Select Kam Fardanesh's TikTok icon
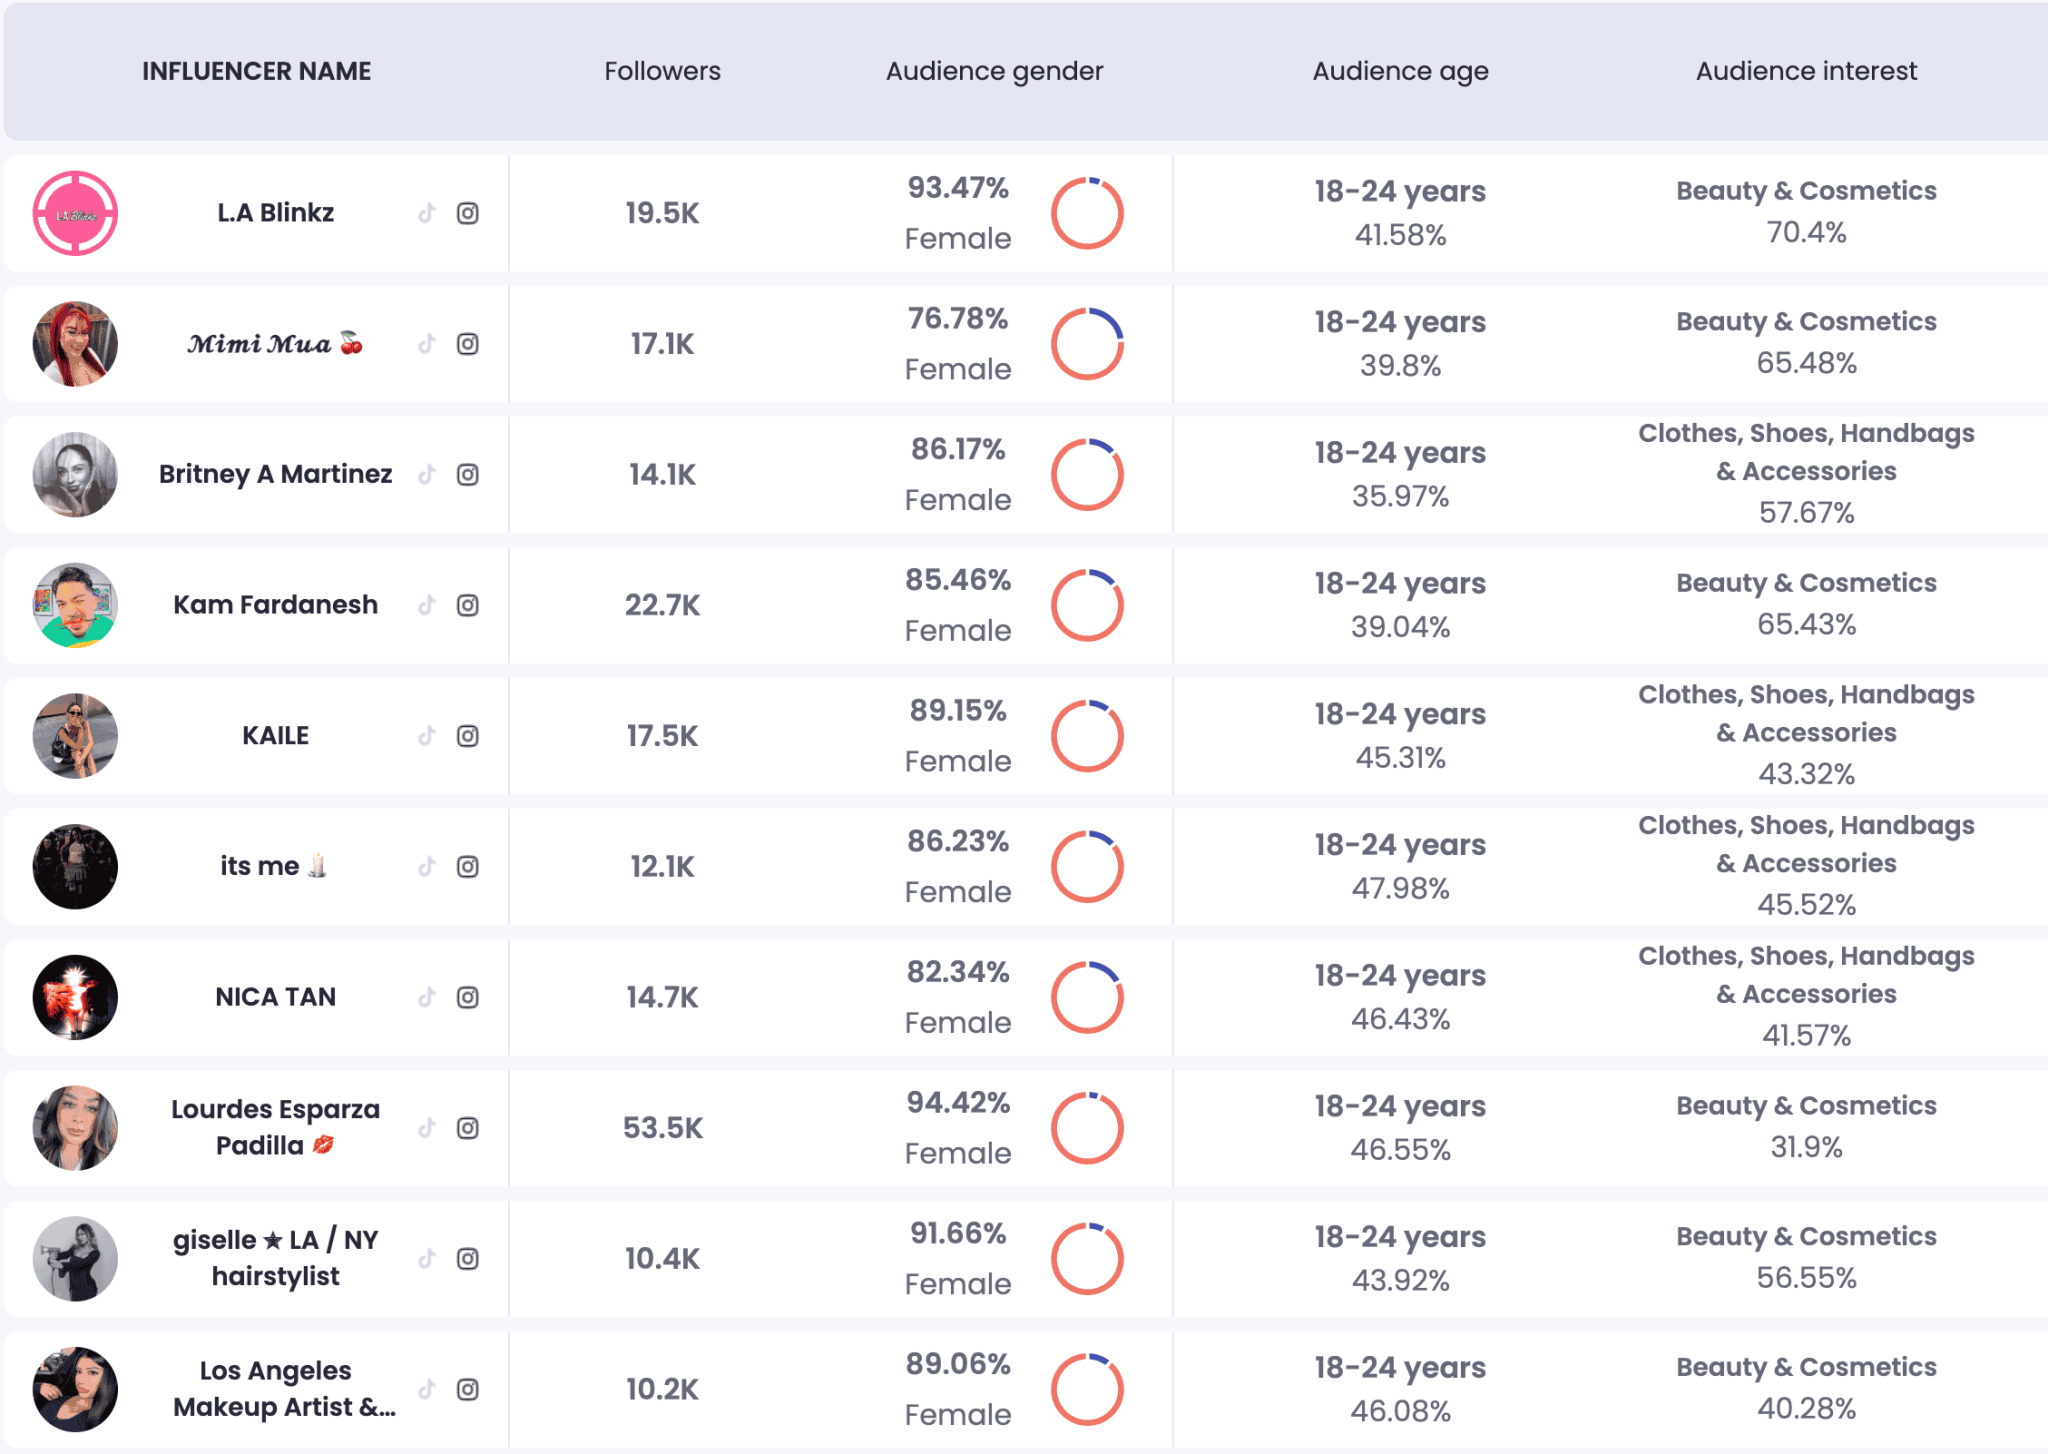 pos(427,605)
